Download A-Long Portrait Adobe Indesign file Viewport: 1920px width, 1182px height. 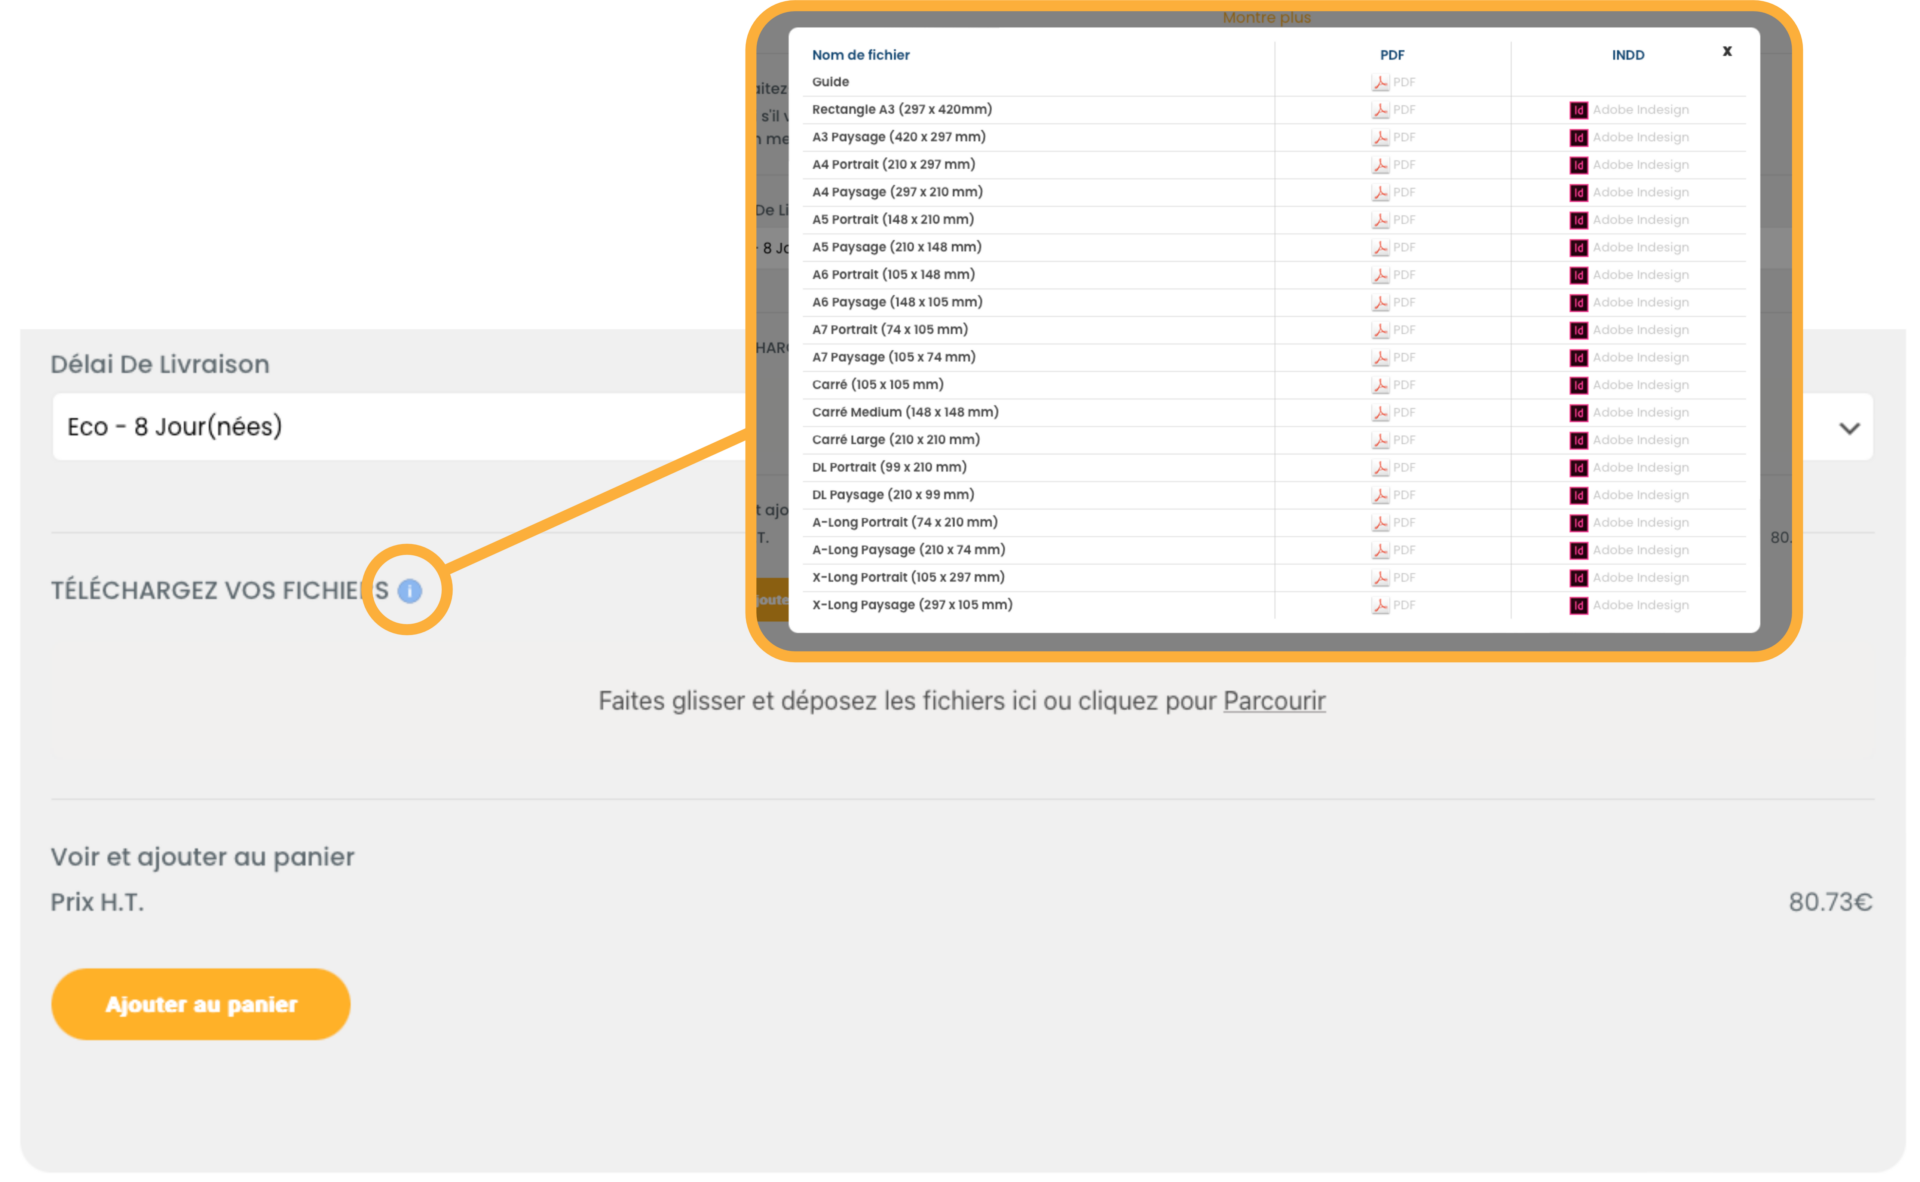1629,522
